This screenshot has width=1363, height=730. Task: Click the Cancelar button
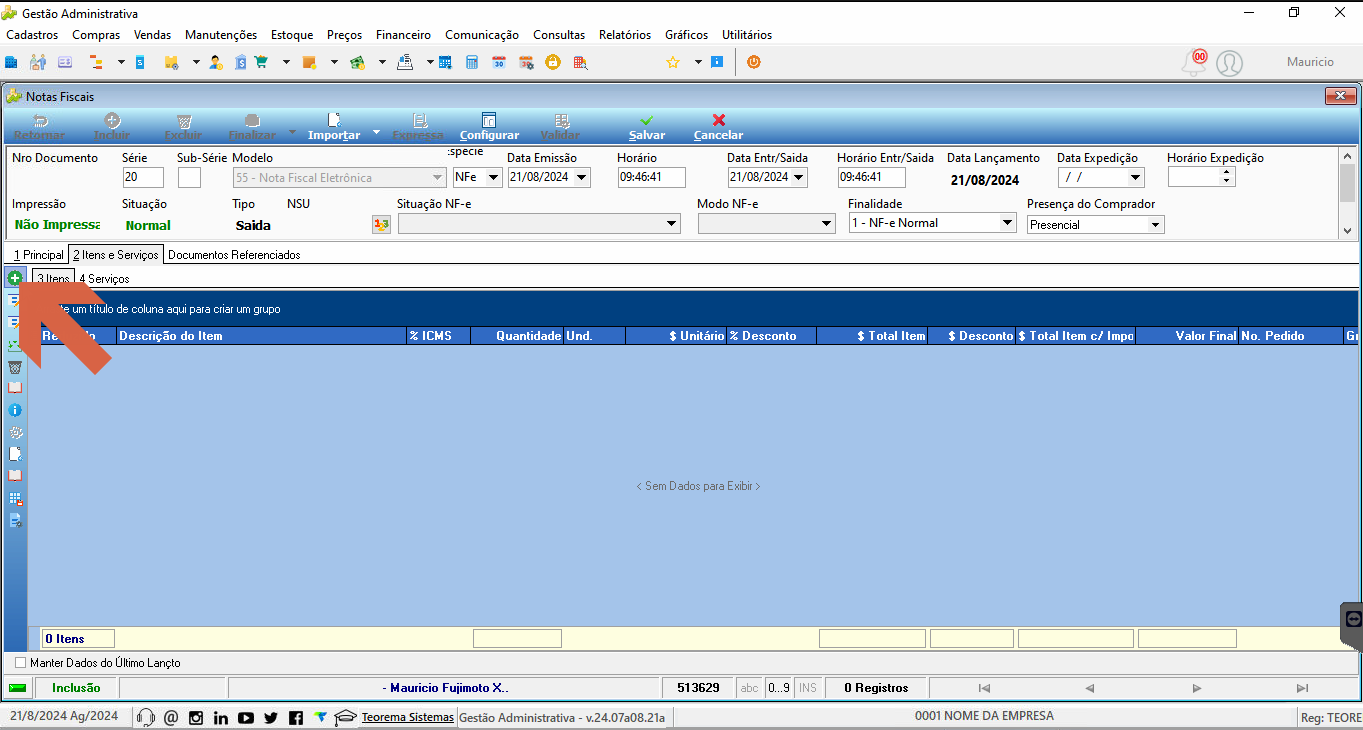coord(718,127)
